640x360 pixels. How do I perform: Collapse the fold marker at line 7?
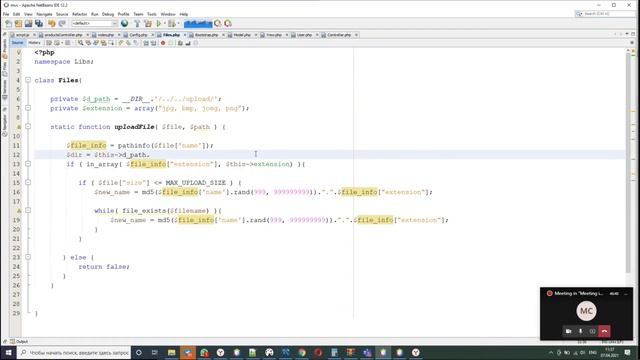28,108
